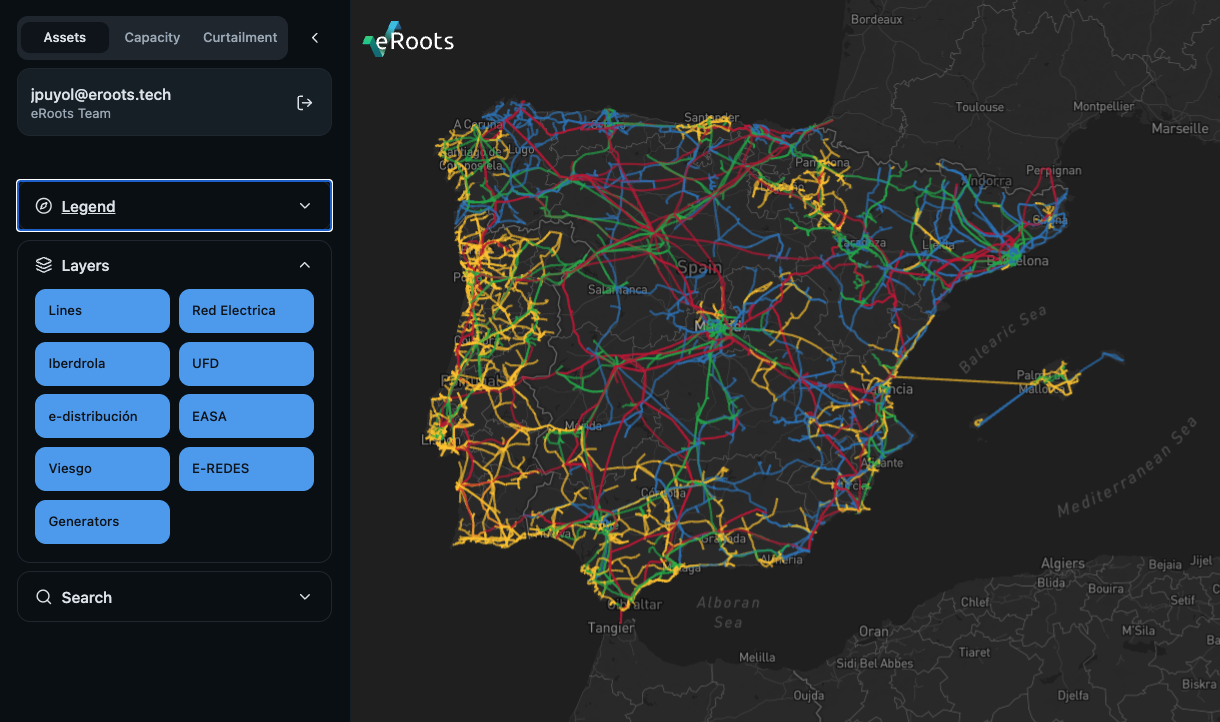Disable the Viesgo layer
Image resolution: width=1220 pixels, height=722 pixels.
101,468
